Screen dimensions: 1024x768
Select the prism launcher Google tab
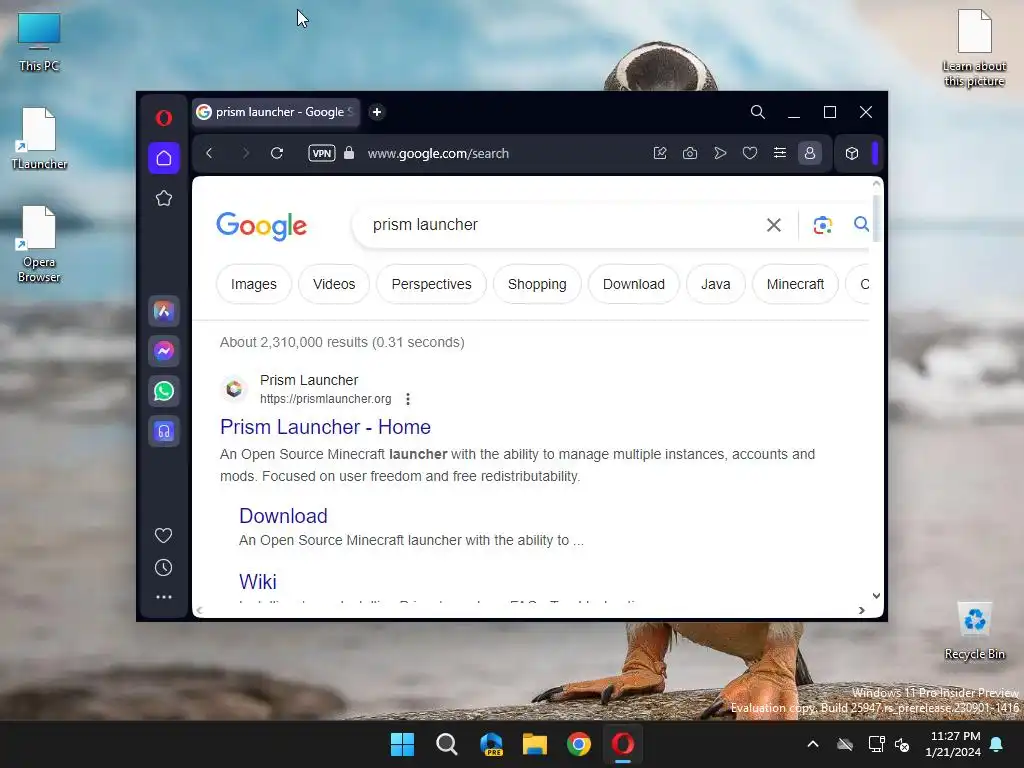(276, 112)
